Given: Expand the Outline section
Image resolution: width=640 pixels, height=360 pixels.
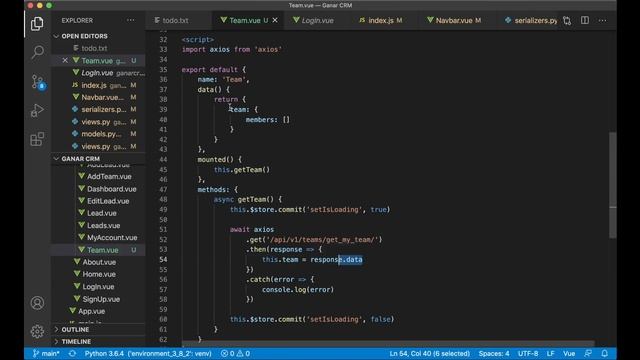Looking at the screenshot, I should (x=75, y=329).
